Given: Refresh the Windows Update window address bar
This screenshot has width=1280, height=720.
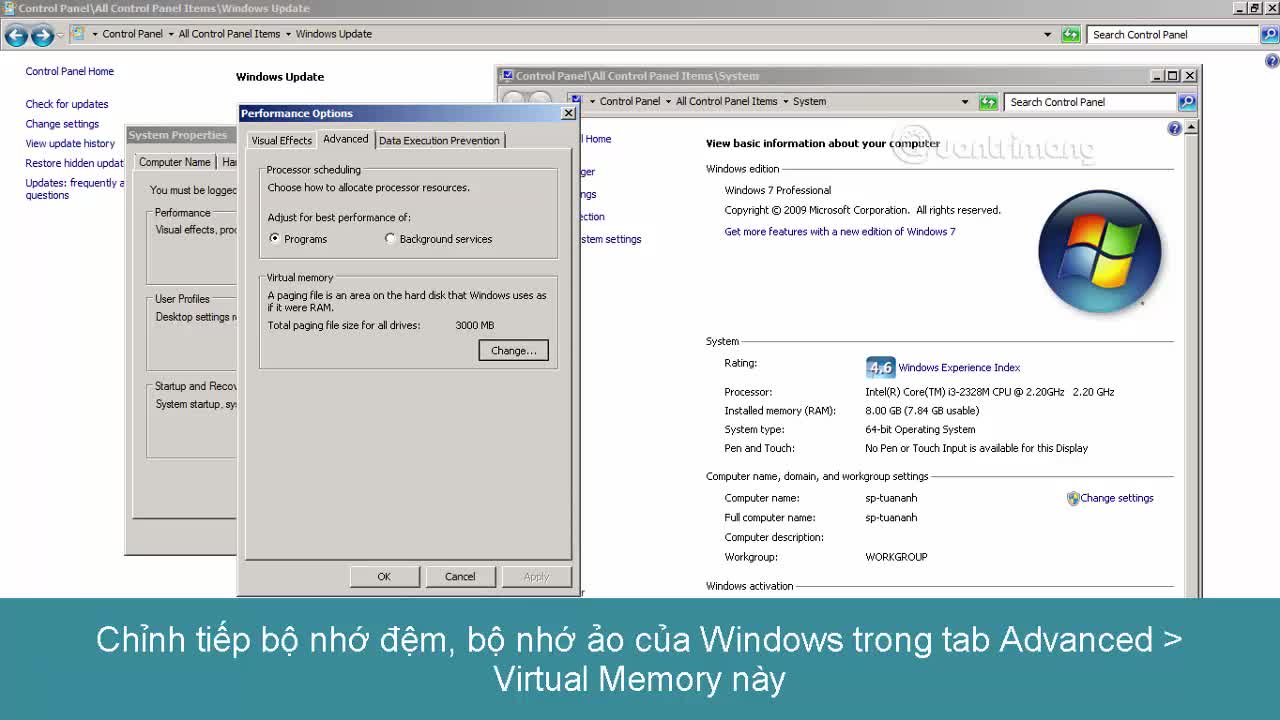Looking at the screenshot, I should [x=1071, y=34].
